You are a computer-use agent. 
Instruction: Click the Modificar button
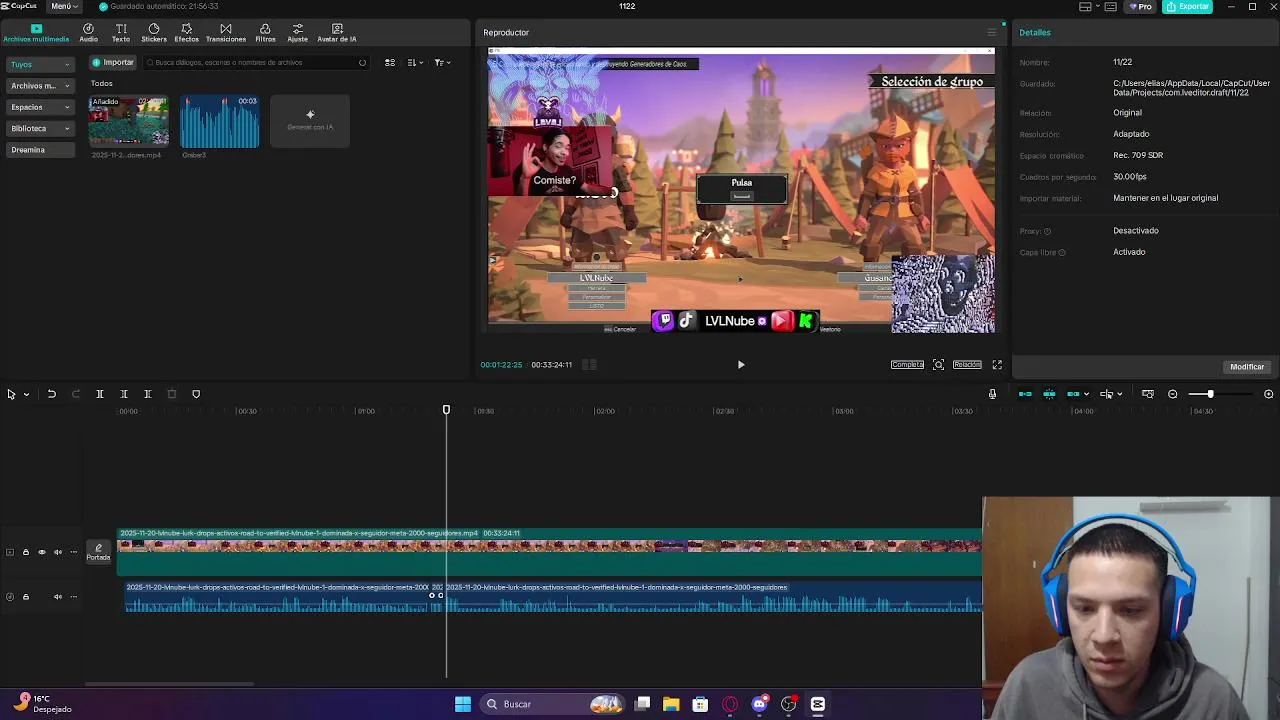click(x=1247, y=367)
